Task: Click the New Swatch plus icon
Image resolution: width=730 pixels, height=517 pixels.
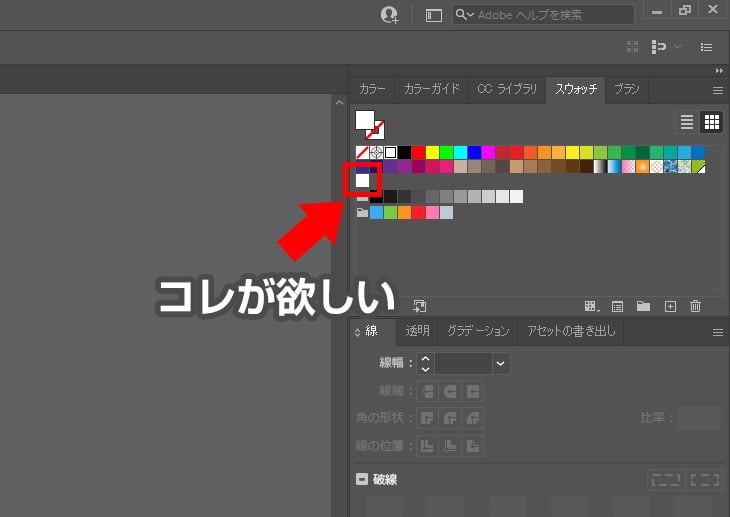Action: pyautogui.click(x=671, y=306)
